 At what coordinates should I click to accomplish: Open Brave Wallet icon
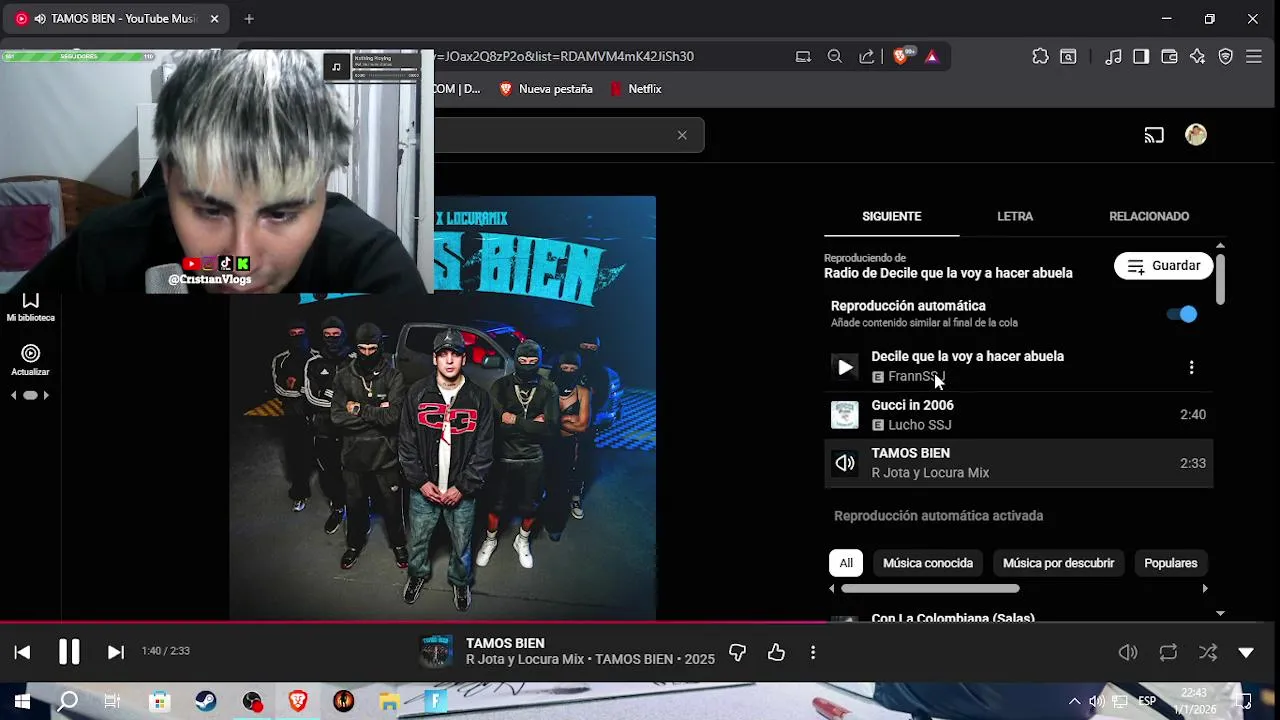(x=1169, y=57)
